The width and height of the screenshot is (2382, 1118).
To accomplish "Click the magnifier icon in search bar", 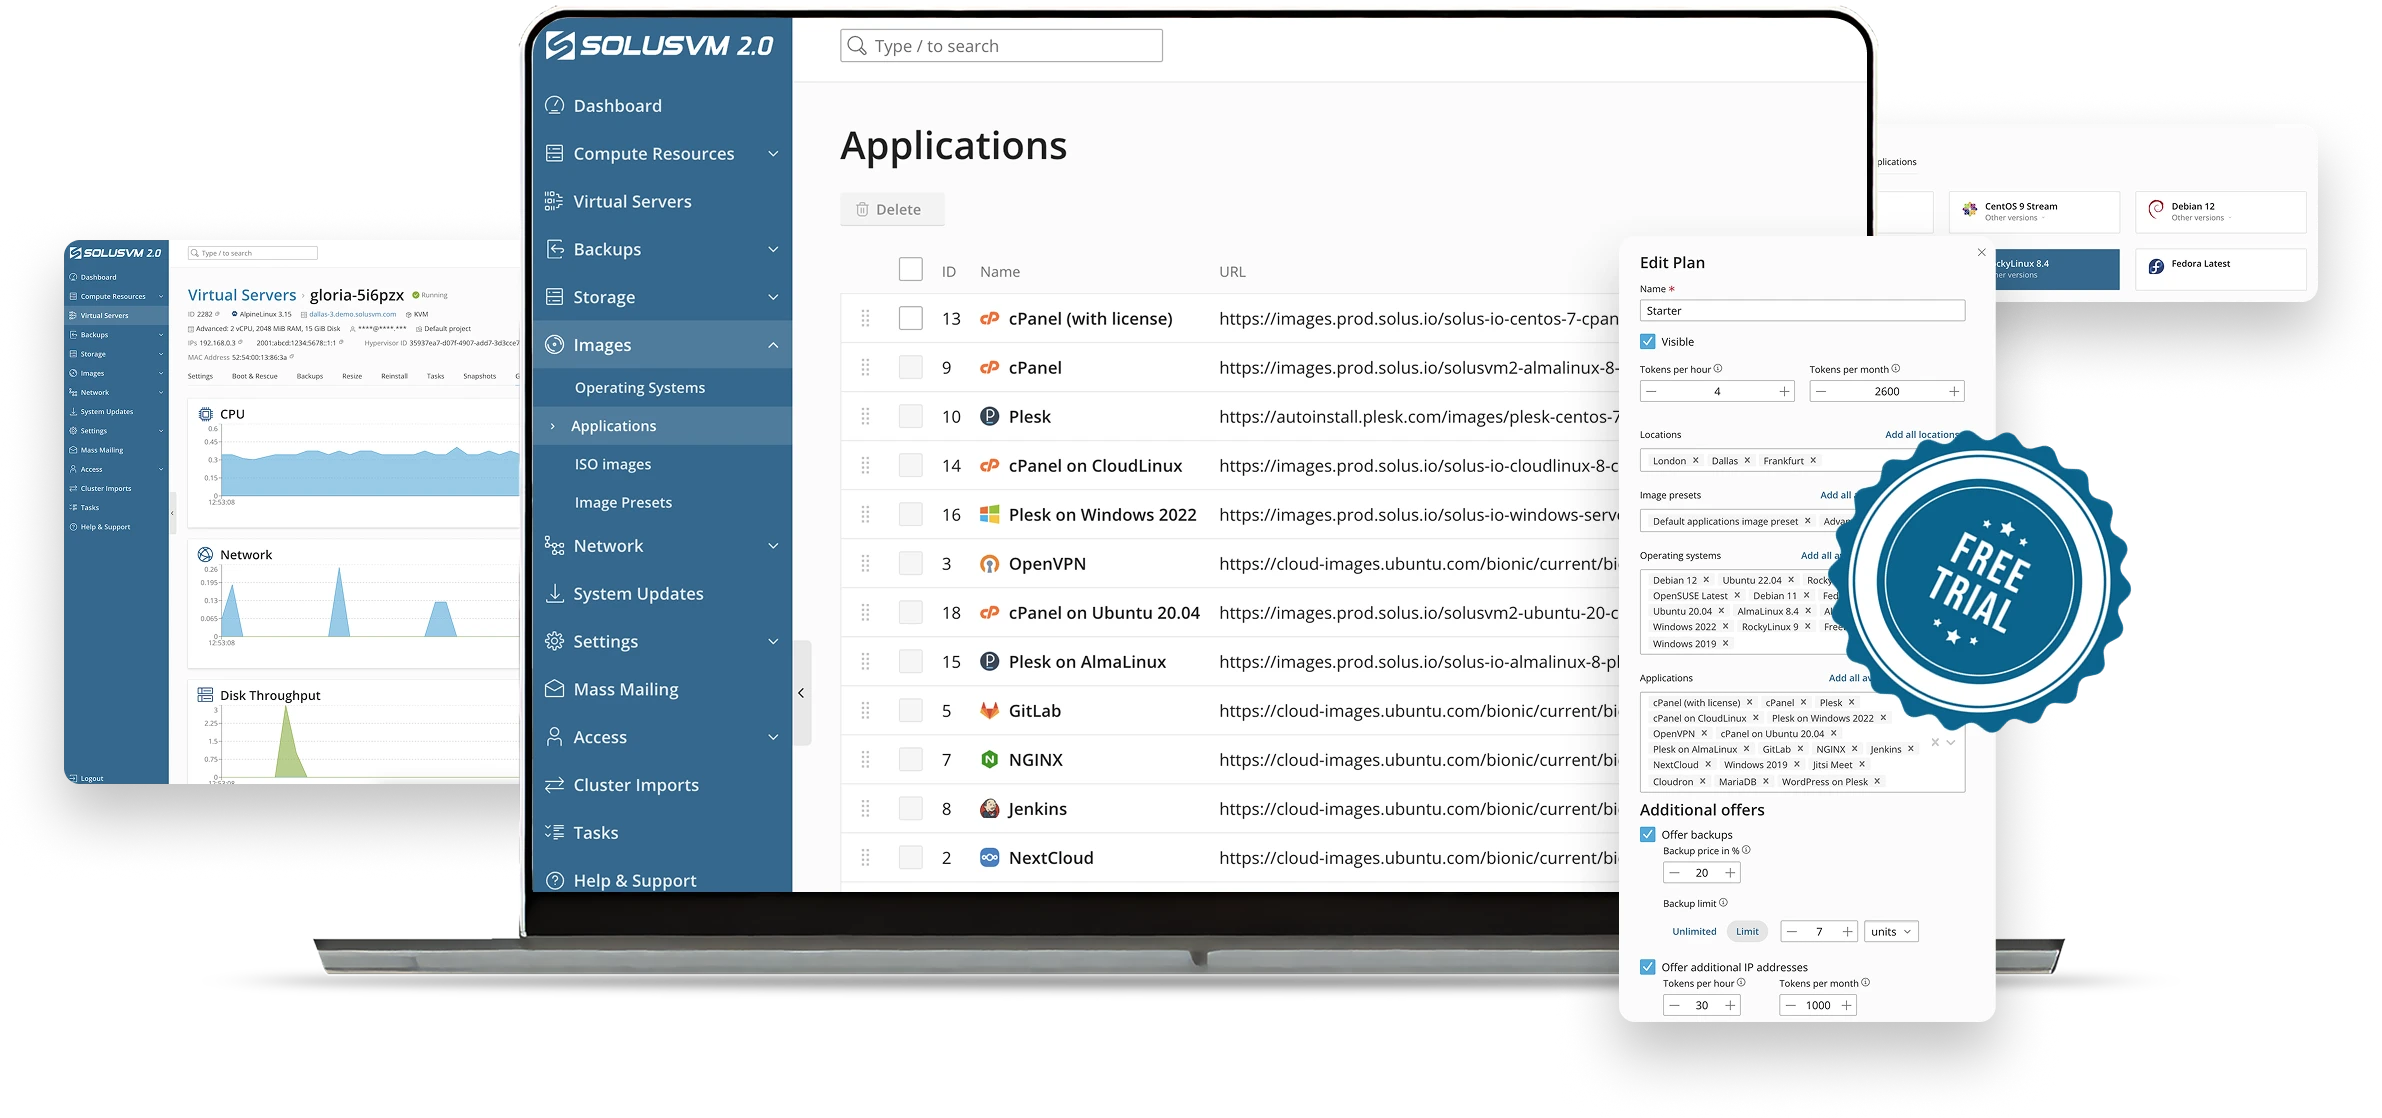I will (857, 45).
